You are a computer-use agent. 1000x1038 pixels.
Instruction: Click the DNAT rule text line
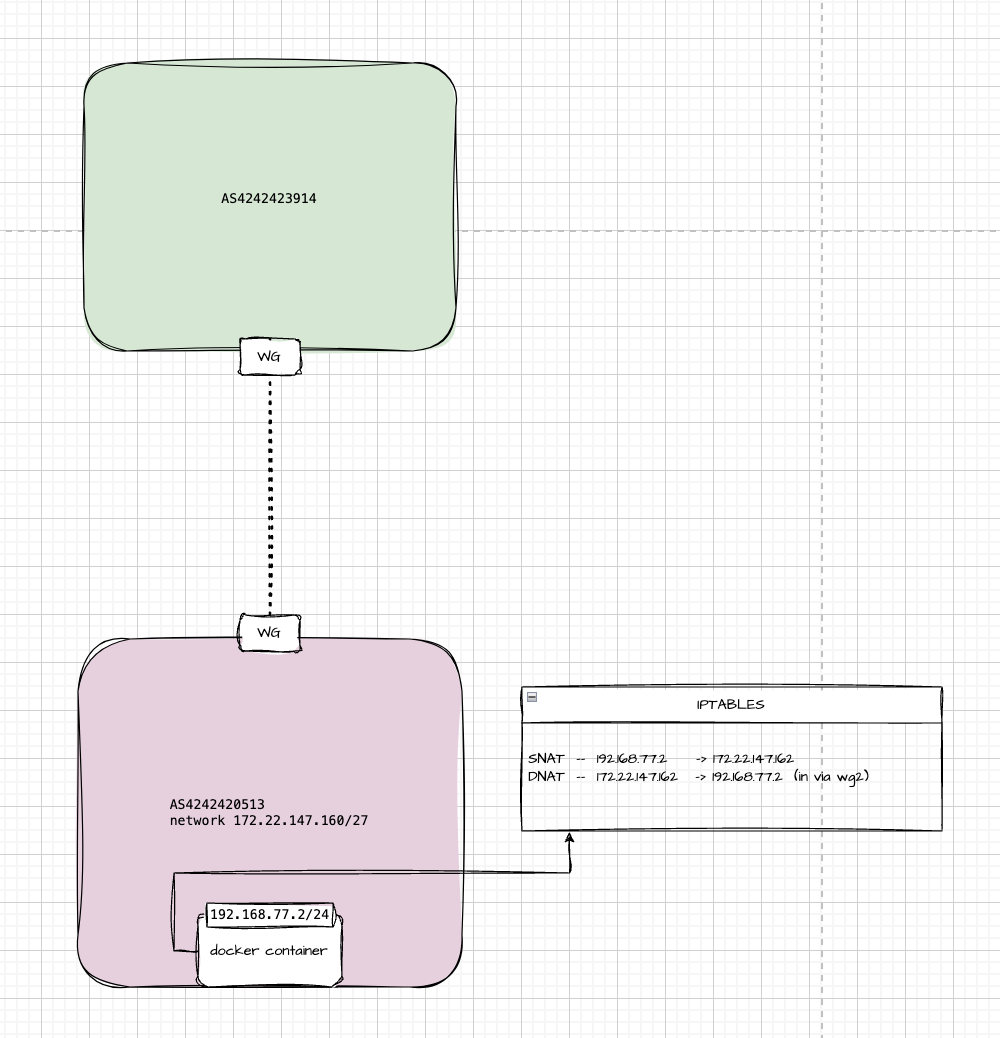pos(660,776)
